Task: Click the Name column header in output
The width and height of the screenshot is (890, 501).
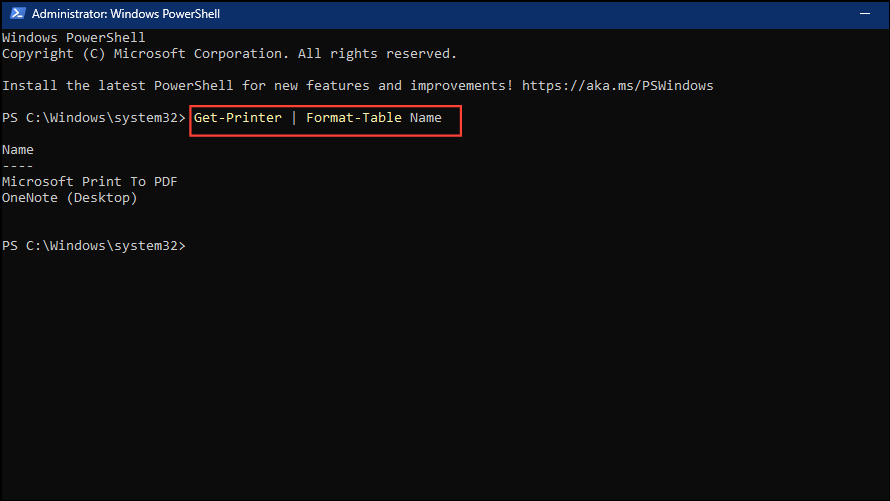Action: [18, 150]
